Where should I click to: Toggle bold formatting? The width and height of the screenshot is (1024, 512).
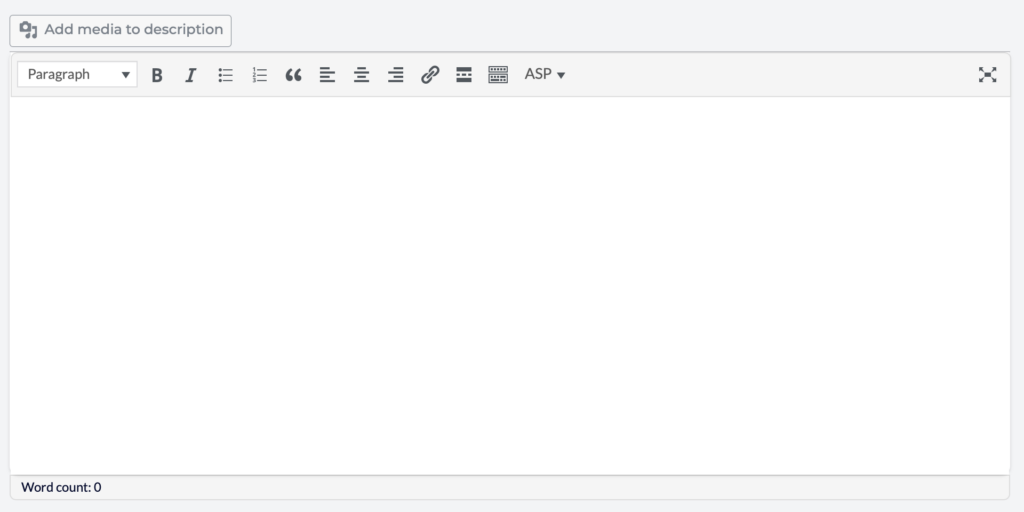[x=157, y=75]
